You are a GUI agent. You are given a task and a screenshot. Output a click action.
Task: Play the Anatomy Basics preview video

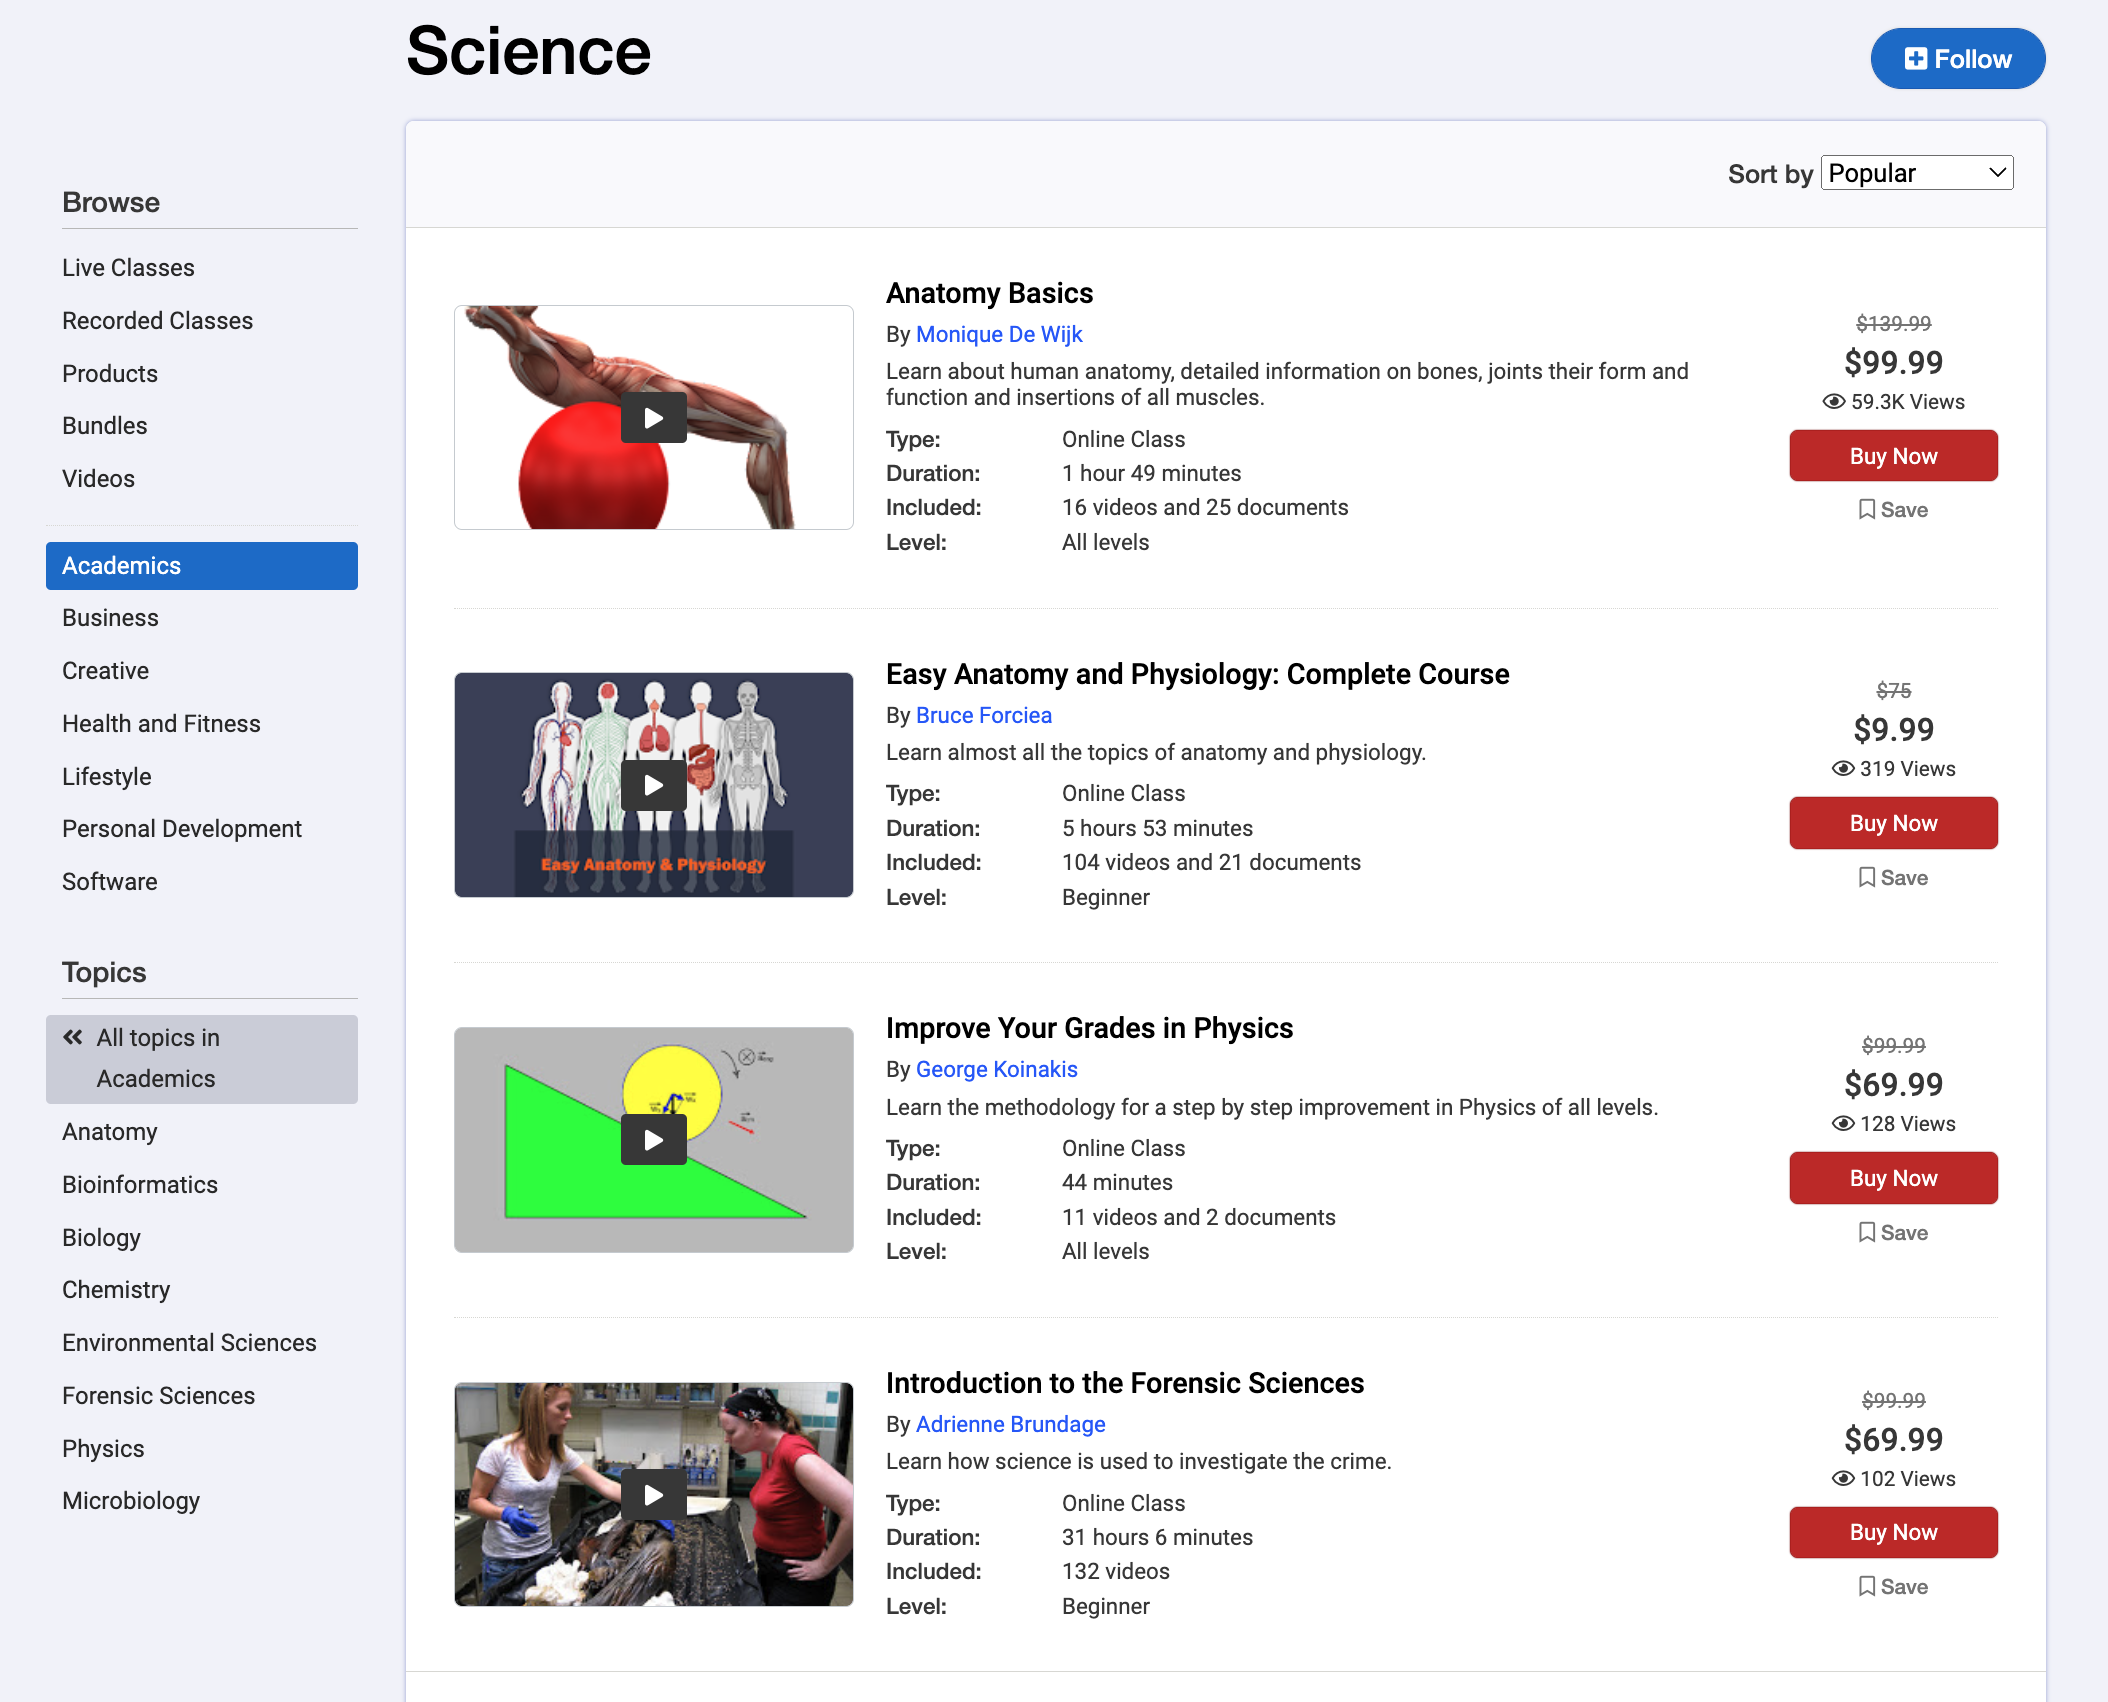tap(653, 418)
